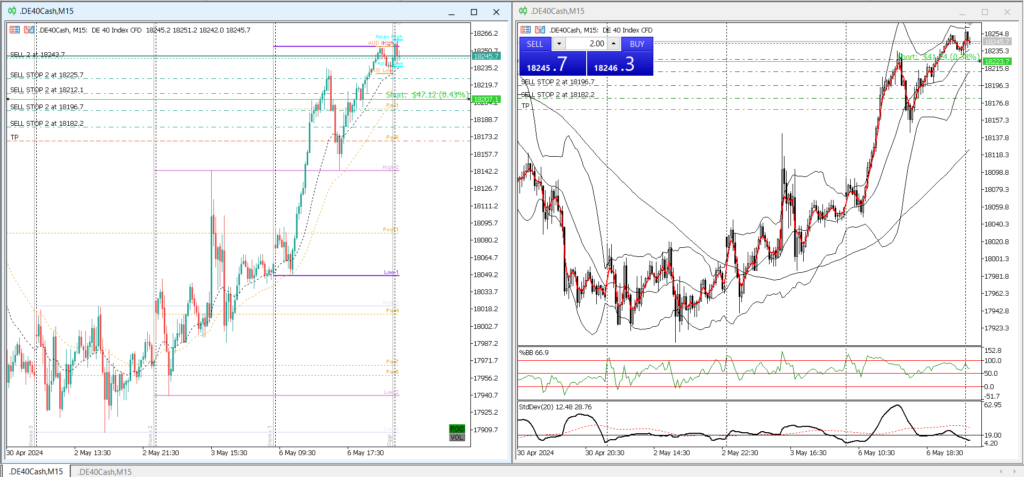Click tab bar scroll-right arrow at bottom right

(x=1014, y=471)
